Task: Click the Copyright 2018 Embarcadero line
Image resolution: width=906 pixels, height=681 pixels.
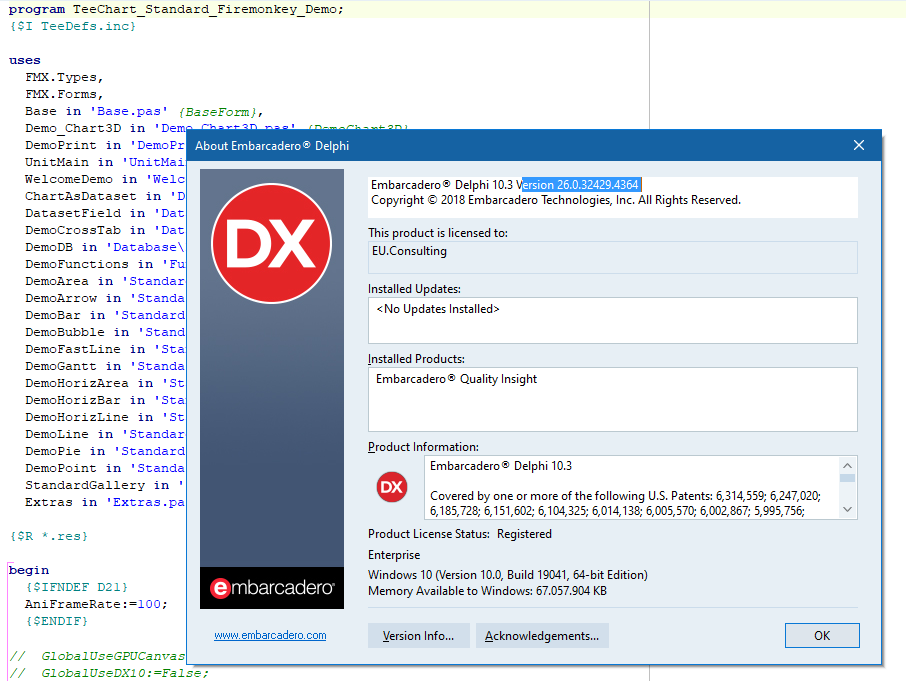Action: coord(555,200)
